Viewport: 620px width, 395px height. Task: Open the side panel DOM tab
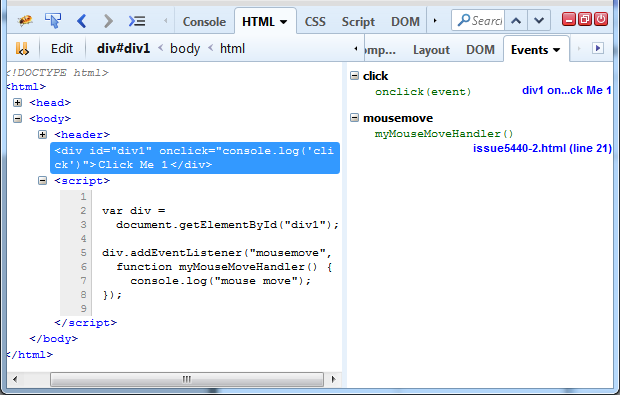[480, 50]
